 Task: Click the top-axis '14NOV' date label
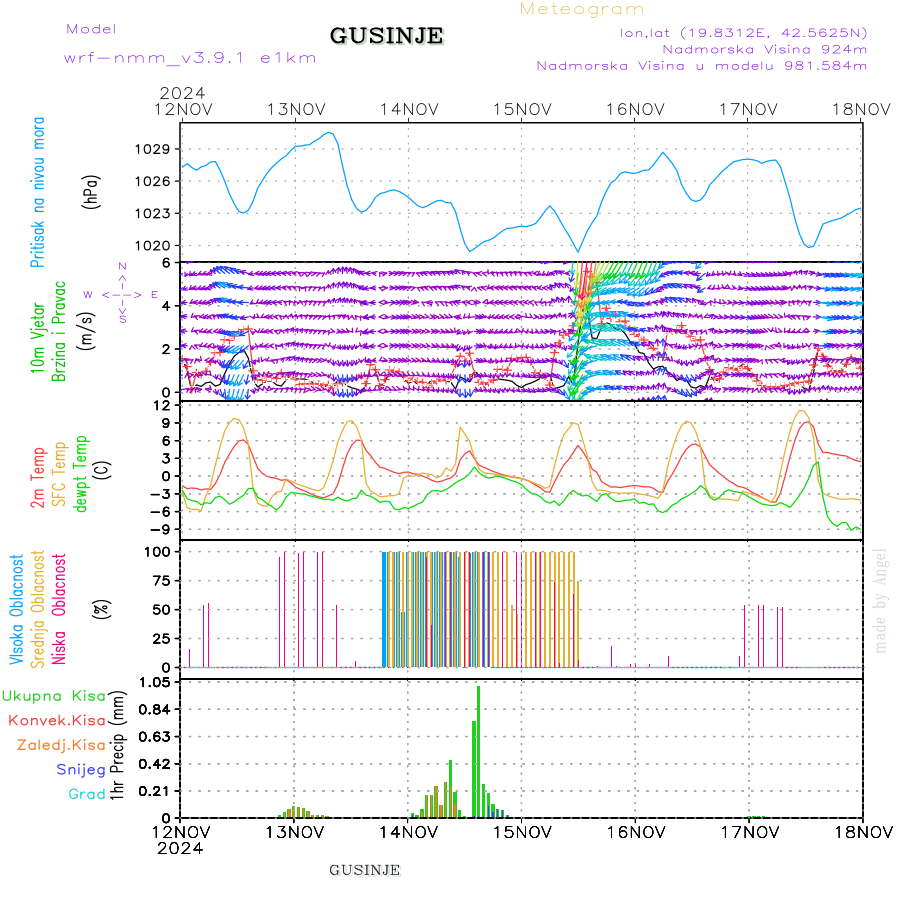pos(410,109)
